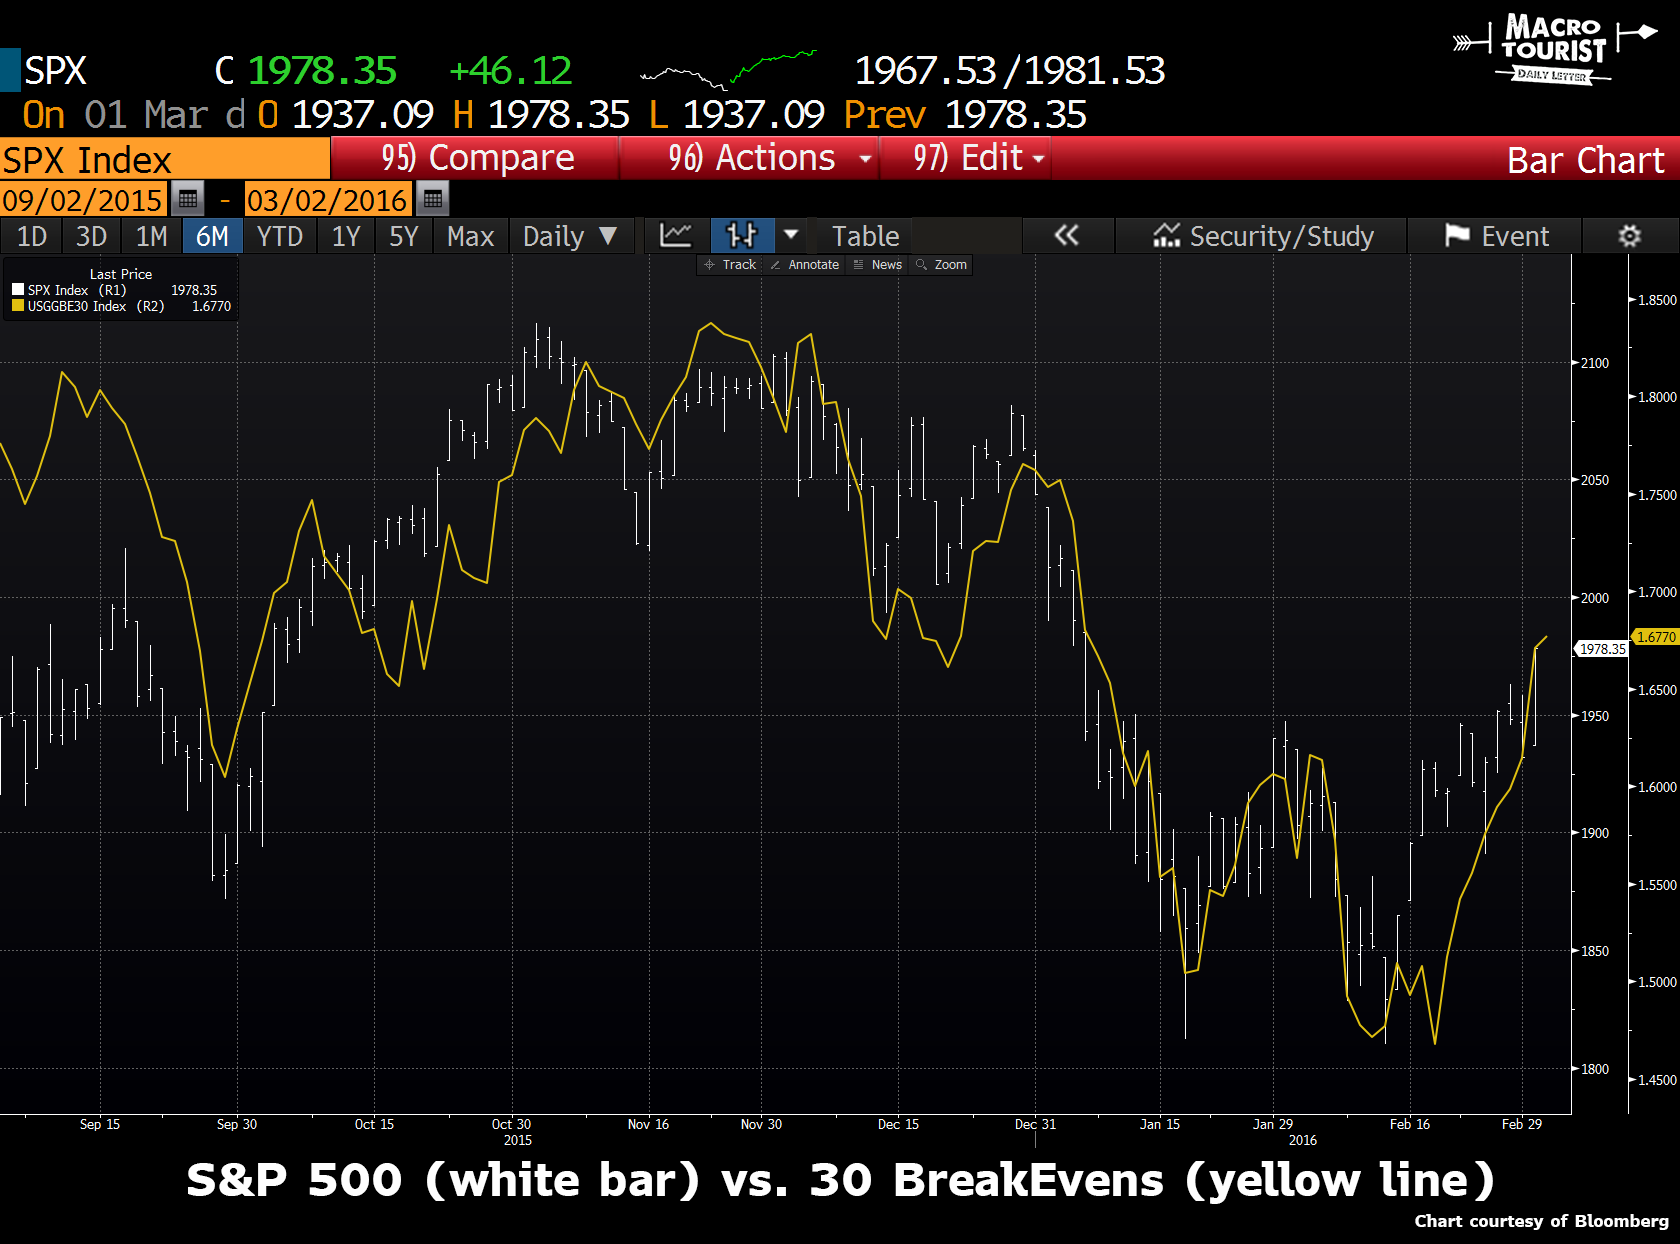Click the start date field 09/02/2015
Screen dimensions: 1680x1244
pyautogui.click(x=82, y=199)
